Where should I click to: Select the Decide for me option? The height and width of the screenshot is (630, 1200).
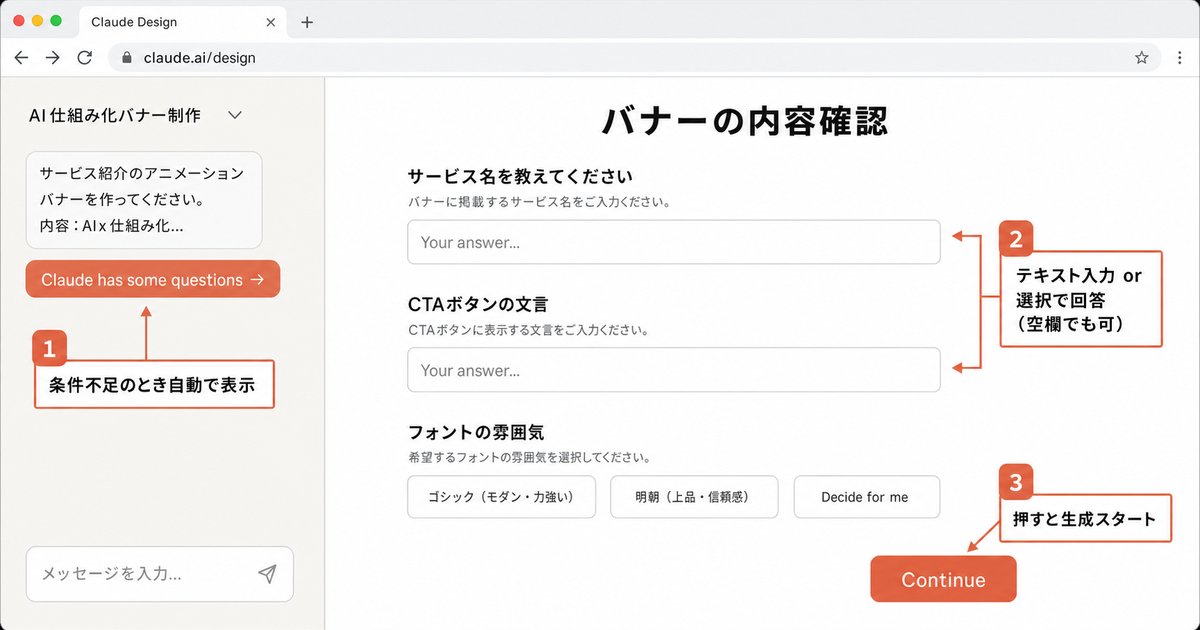coord(867,497)
